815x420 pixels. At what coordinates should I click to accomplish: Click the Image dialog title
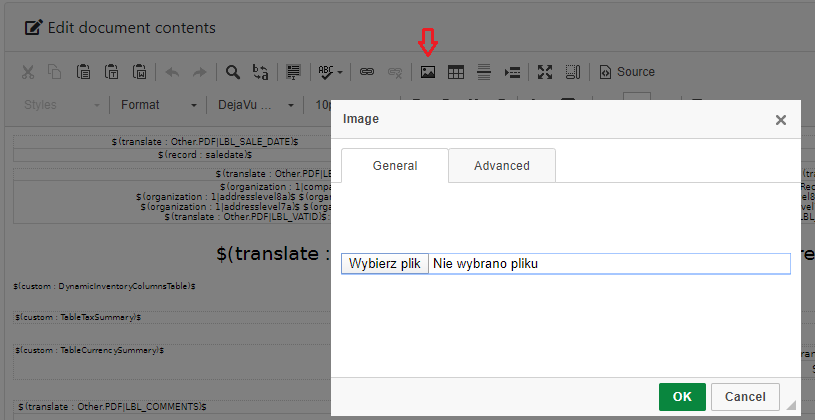click(x=361, y=119)
